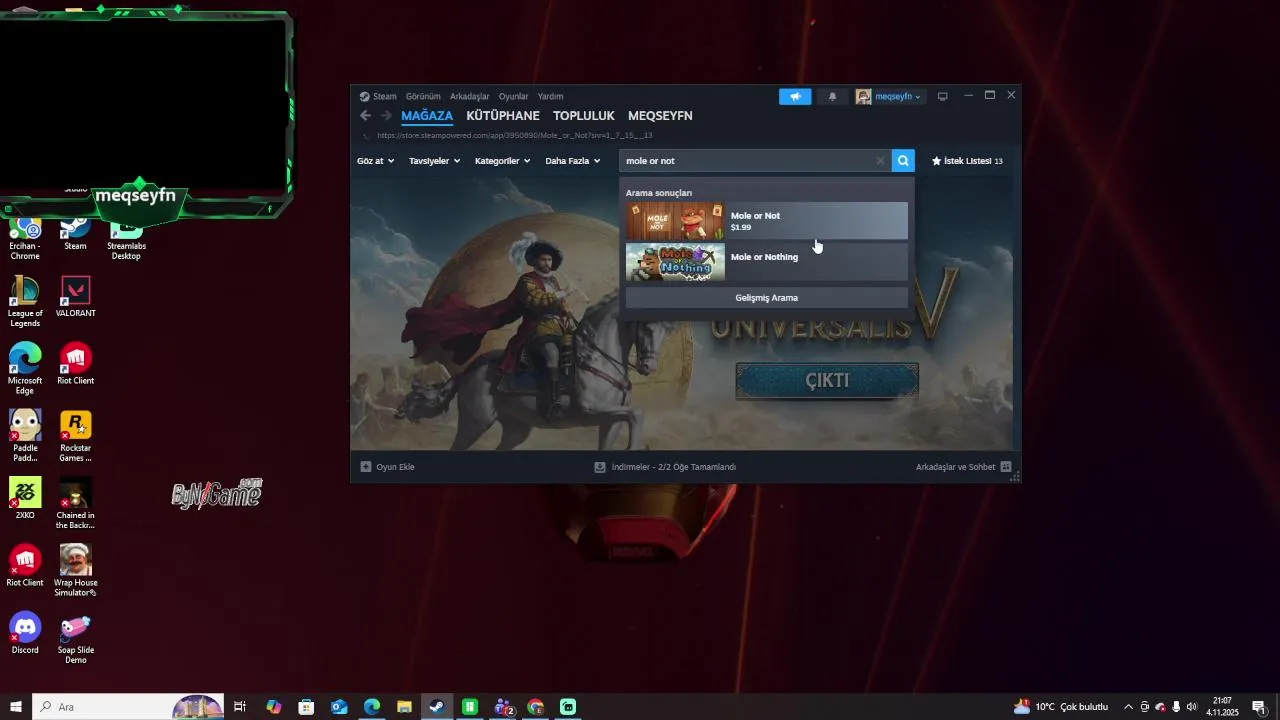The height and width of the screenshot is (720, 1280).
Task: Show hidden system tray icons chevron
Action: click(x=1128, y=707)
